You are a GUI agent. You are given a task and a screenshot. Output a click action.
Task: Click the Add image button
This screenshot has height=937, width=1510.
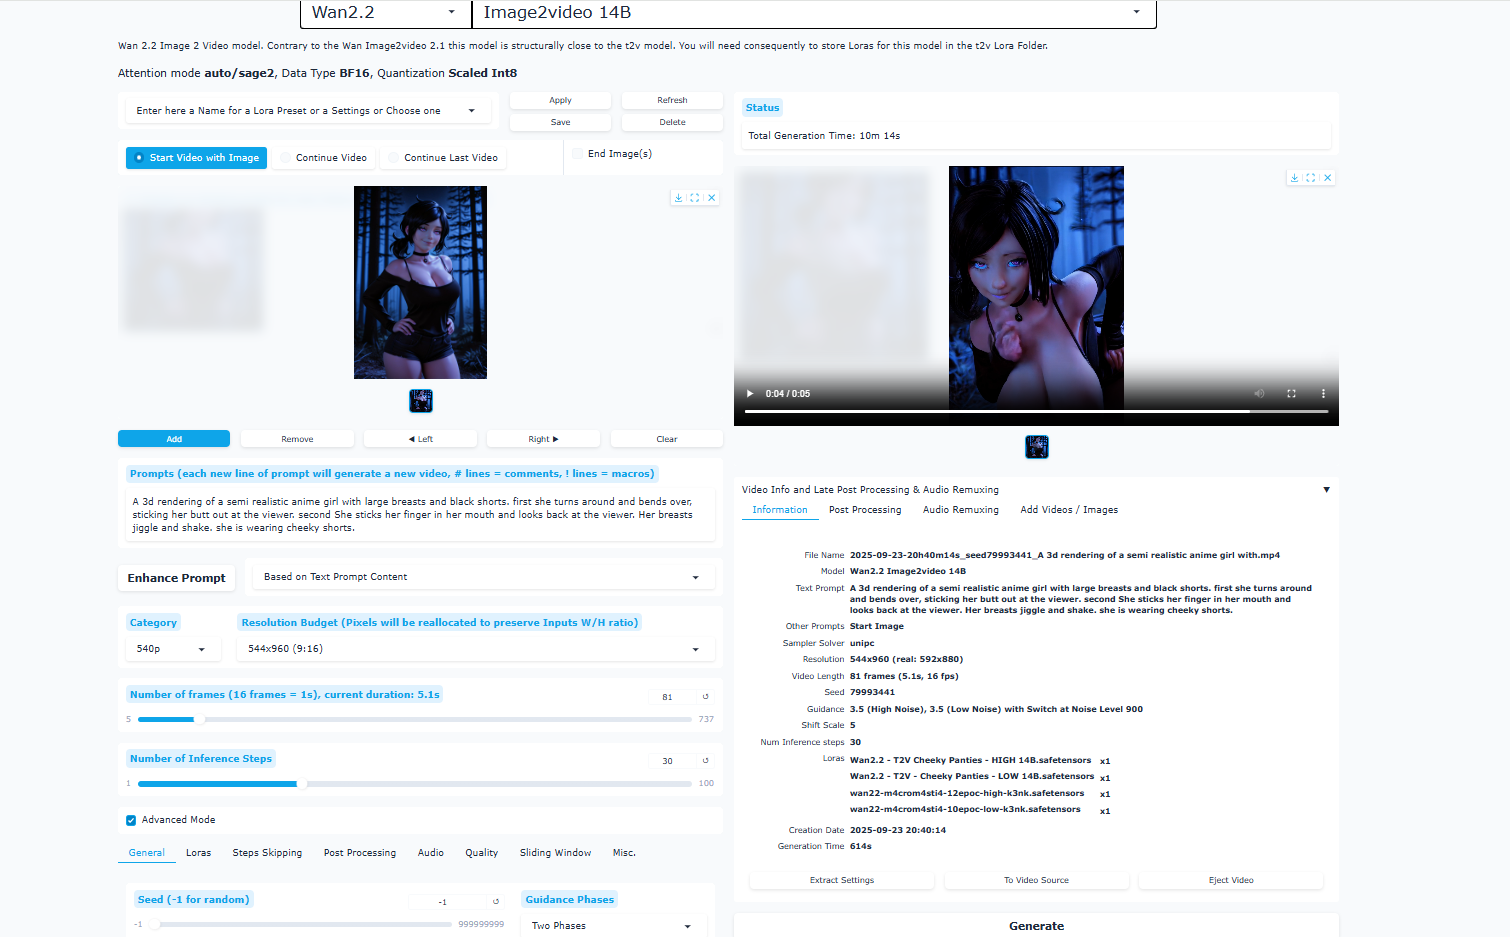174,439
